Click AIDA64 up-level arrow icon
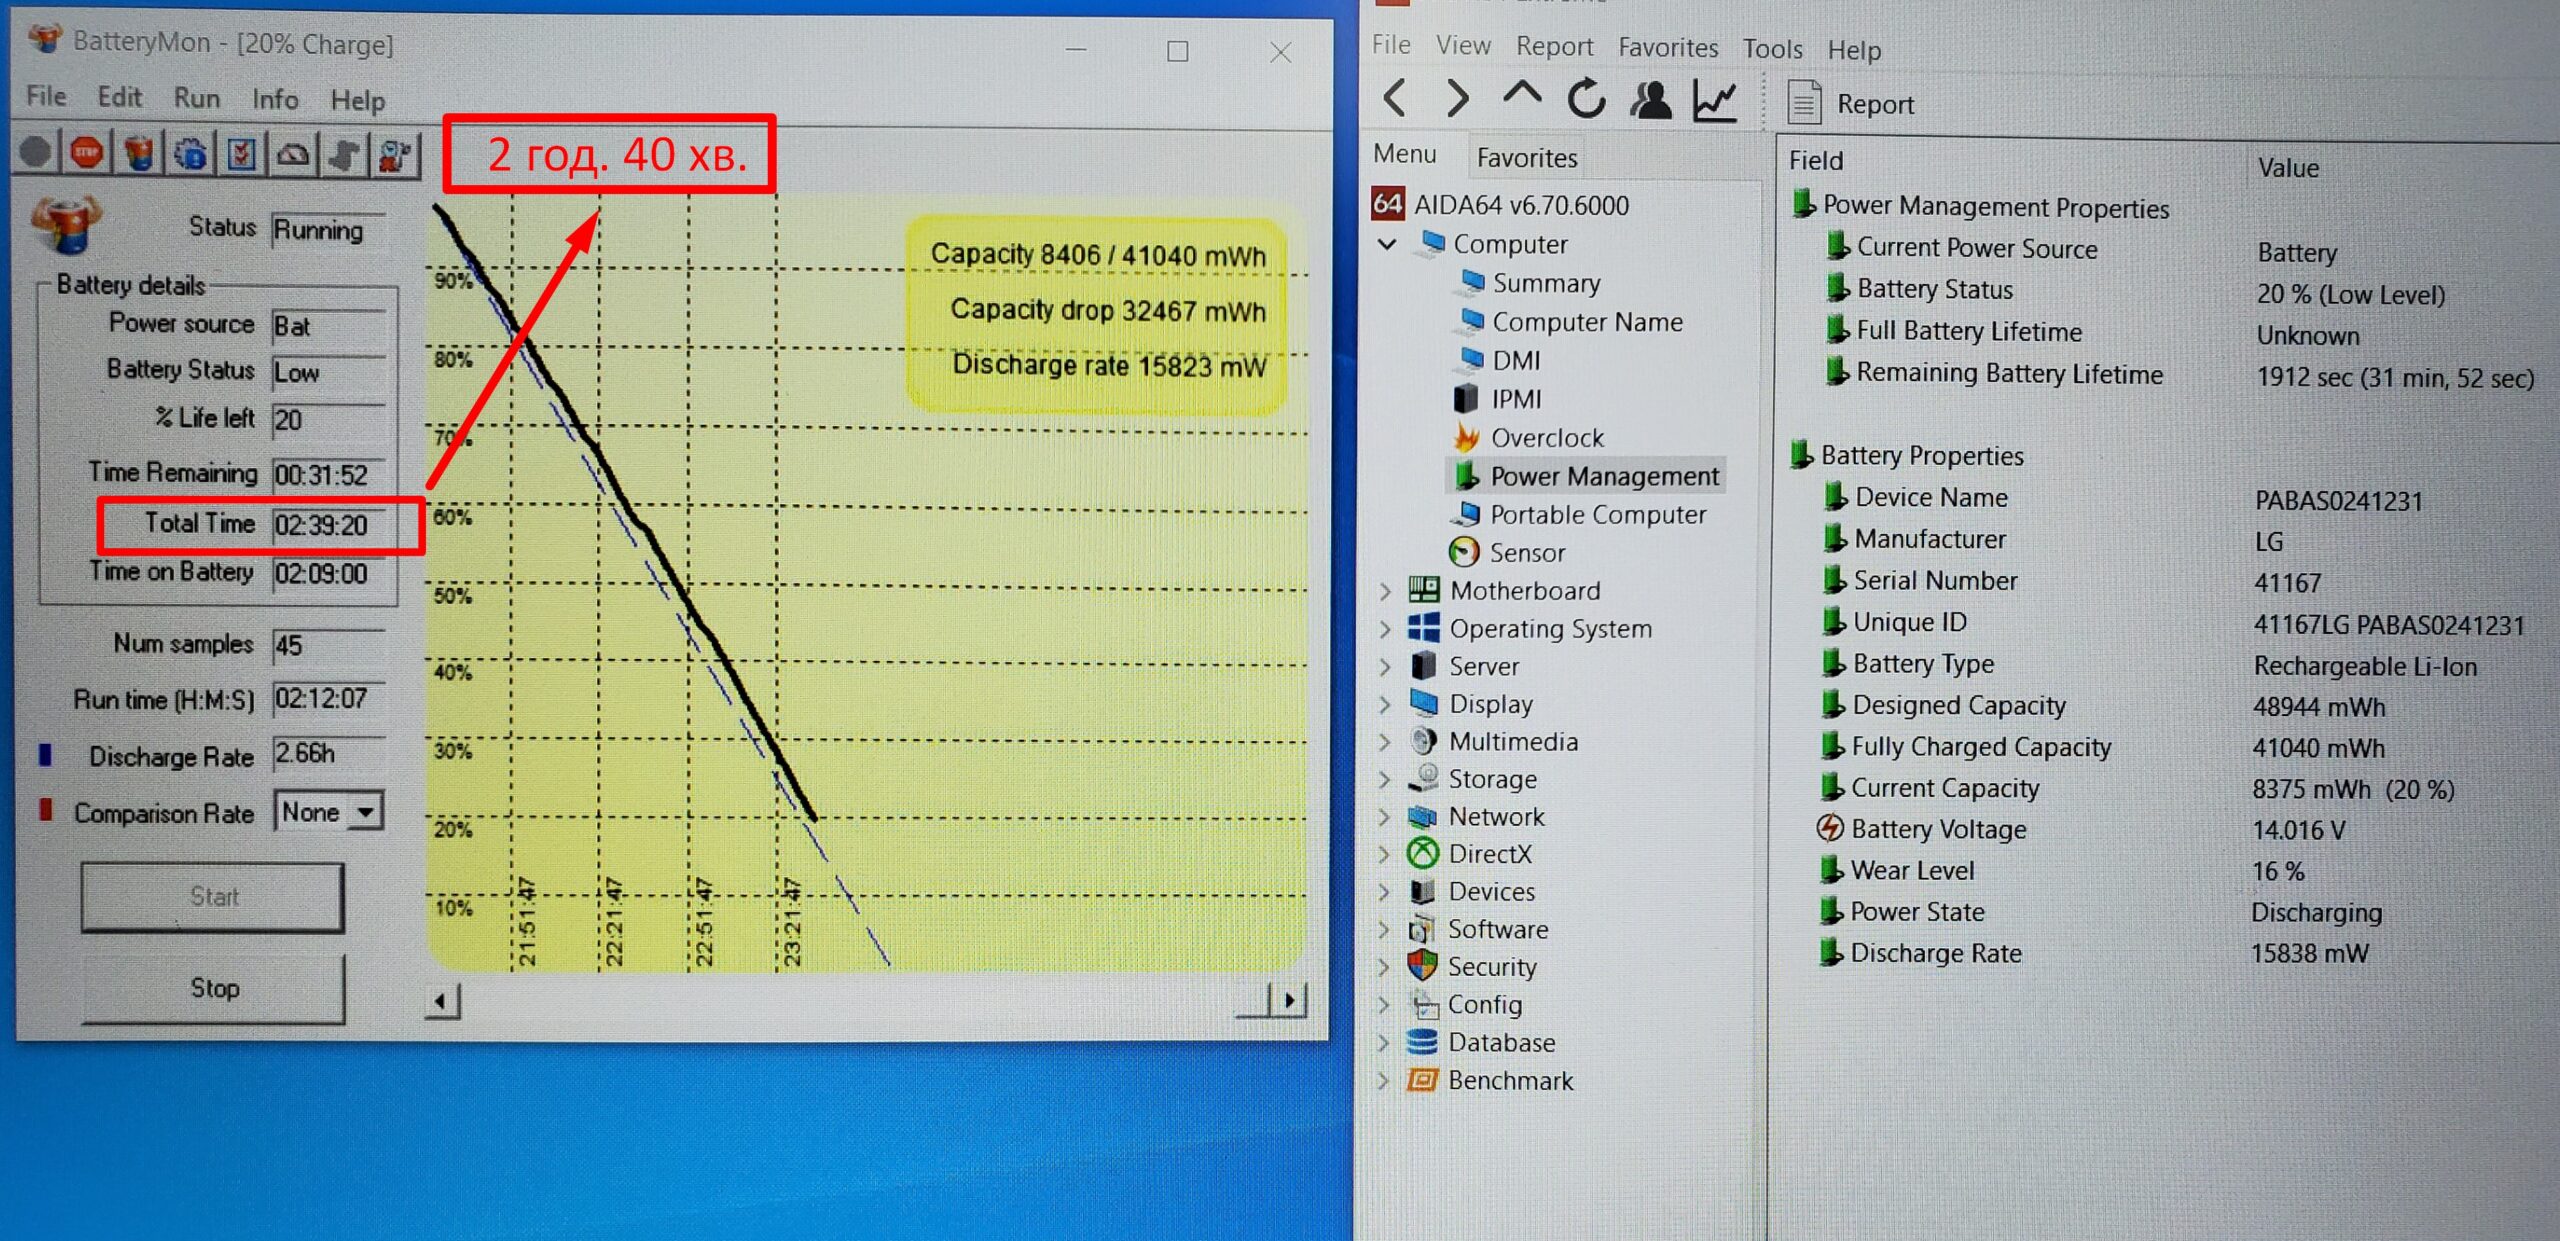Screen dimensions: 2560x1241 point(1522,97)
